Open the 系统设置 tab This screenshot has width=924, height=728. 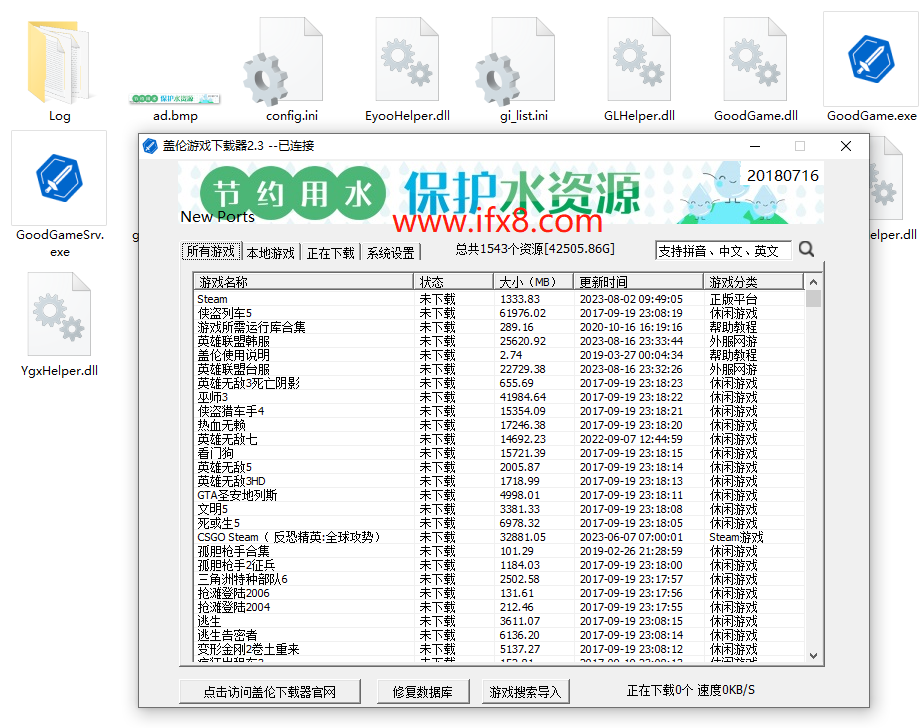coord(391,252)
